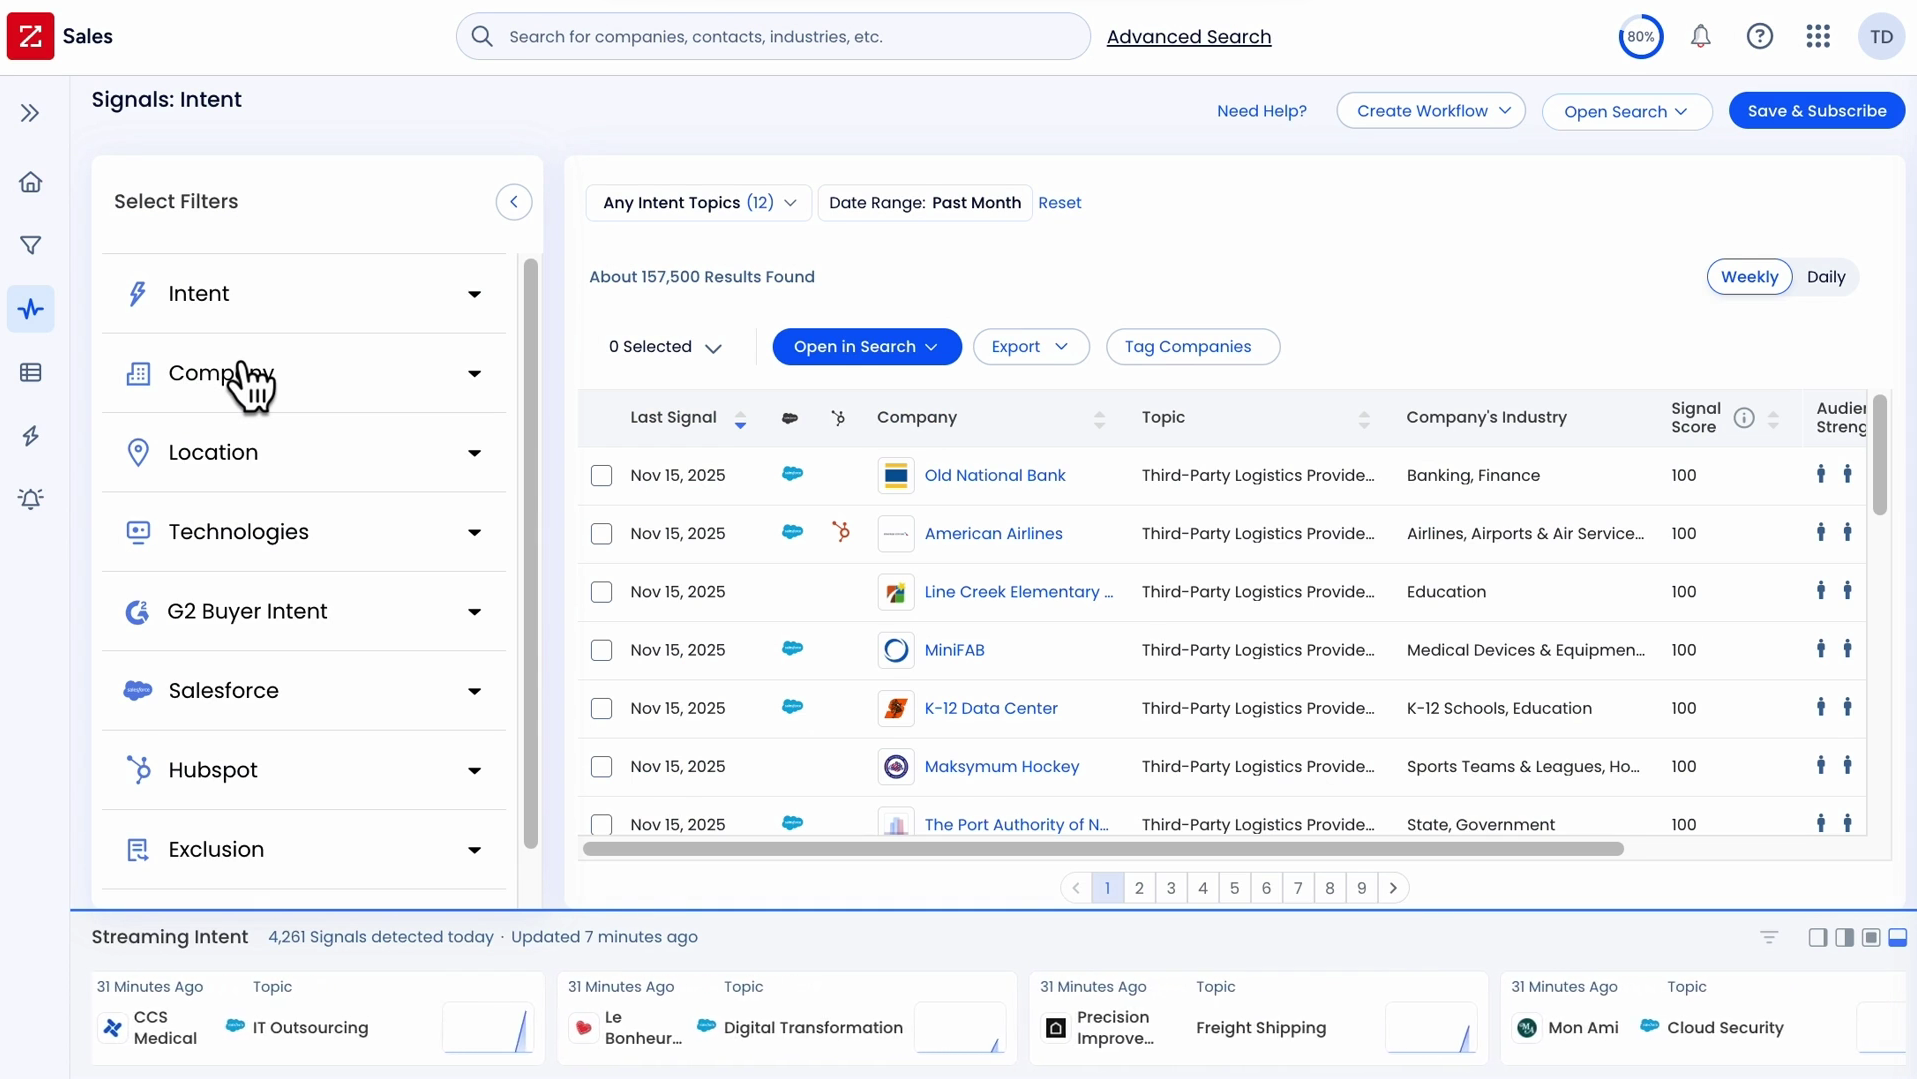The height and width of the screenshot is (1079, 1917).
Task: Open the filter funnel sidebar icon
Action: point(31,245)
